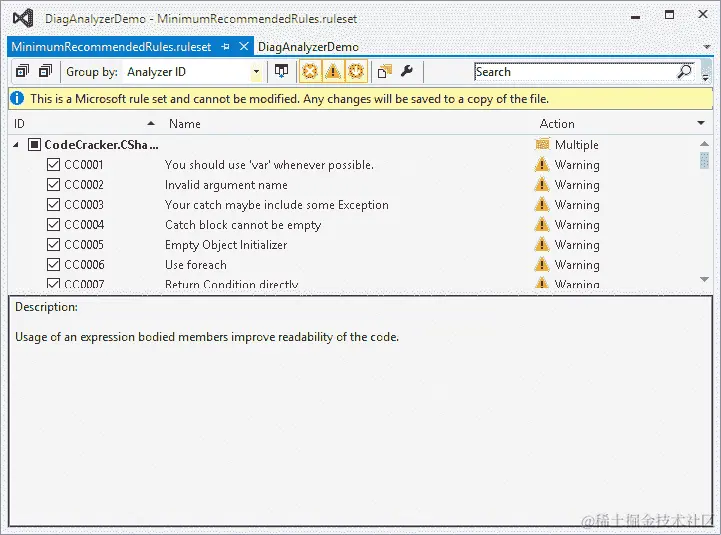Click the Visual Studio logo icon
Image resolution: width=721 pixels, height=535 pixels.
[x=23, y=18]
